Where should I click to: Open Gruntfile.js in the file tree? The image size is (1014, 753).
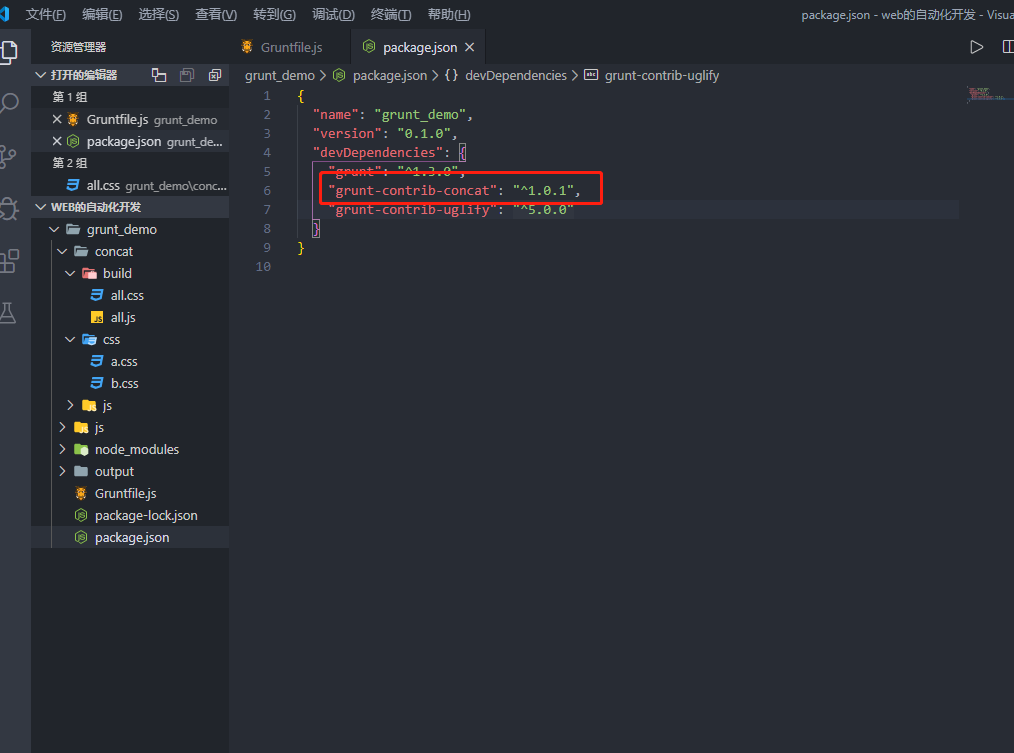click(125, 494)
